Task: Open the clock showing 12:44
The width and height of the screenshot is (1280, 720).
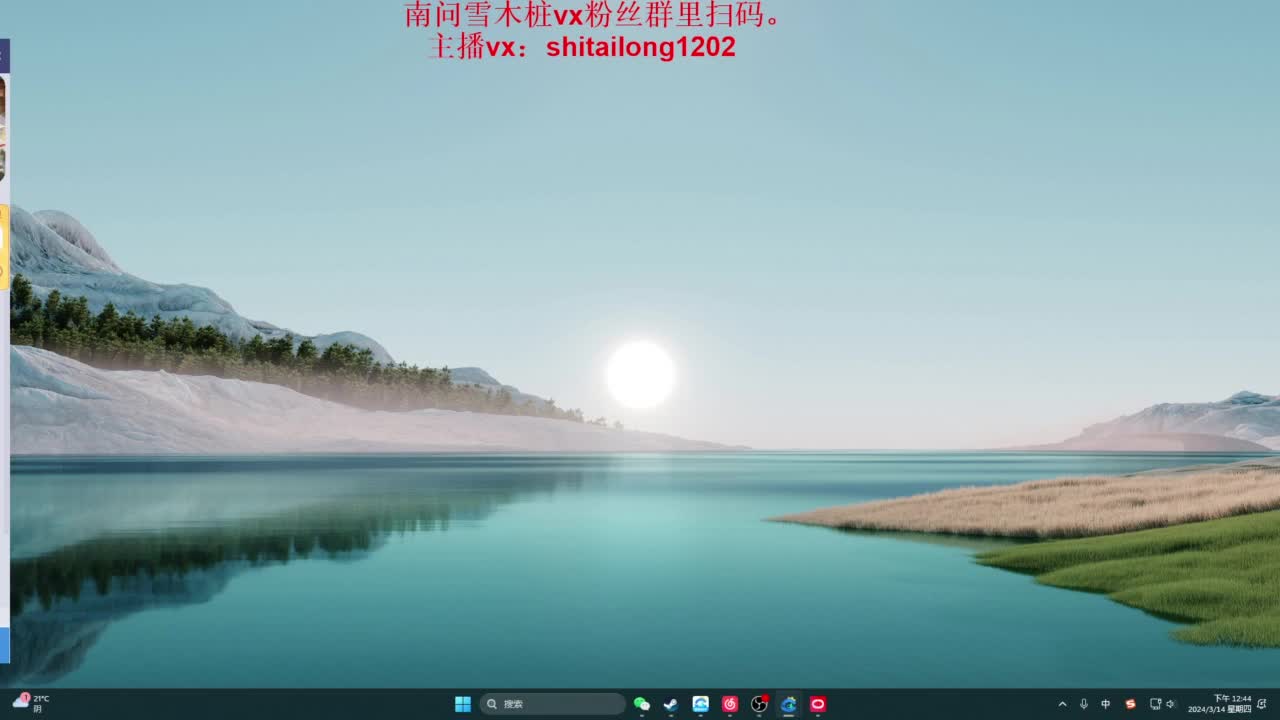Action: [1219, 704]
